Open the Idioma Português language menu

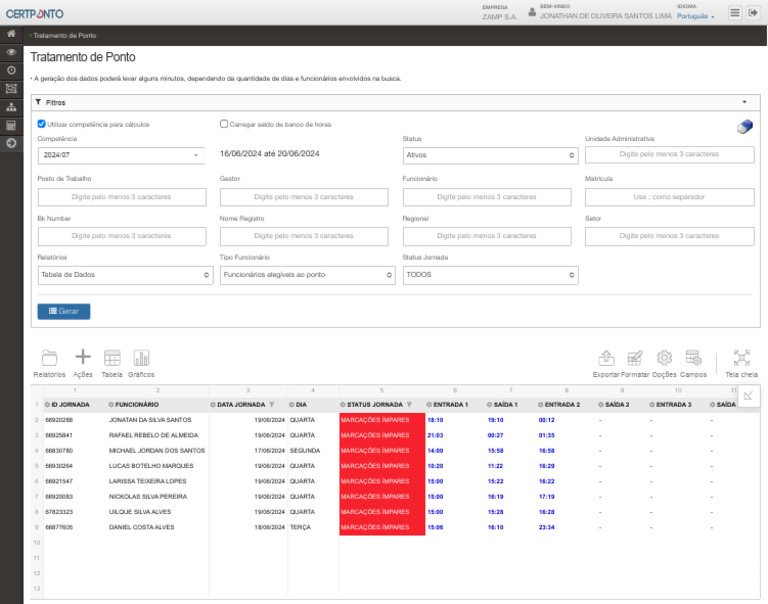tap(695, 17)
